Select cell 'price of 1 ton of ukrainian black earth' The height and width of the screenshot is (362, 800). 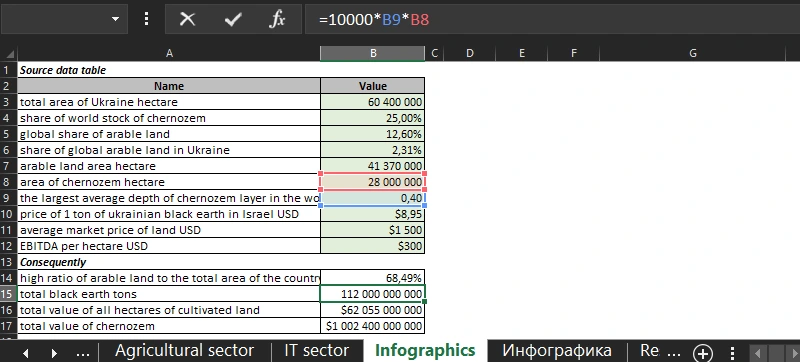tap(169, 214)
